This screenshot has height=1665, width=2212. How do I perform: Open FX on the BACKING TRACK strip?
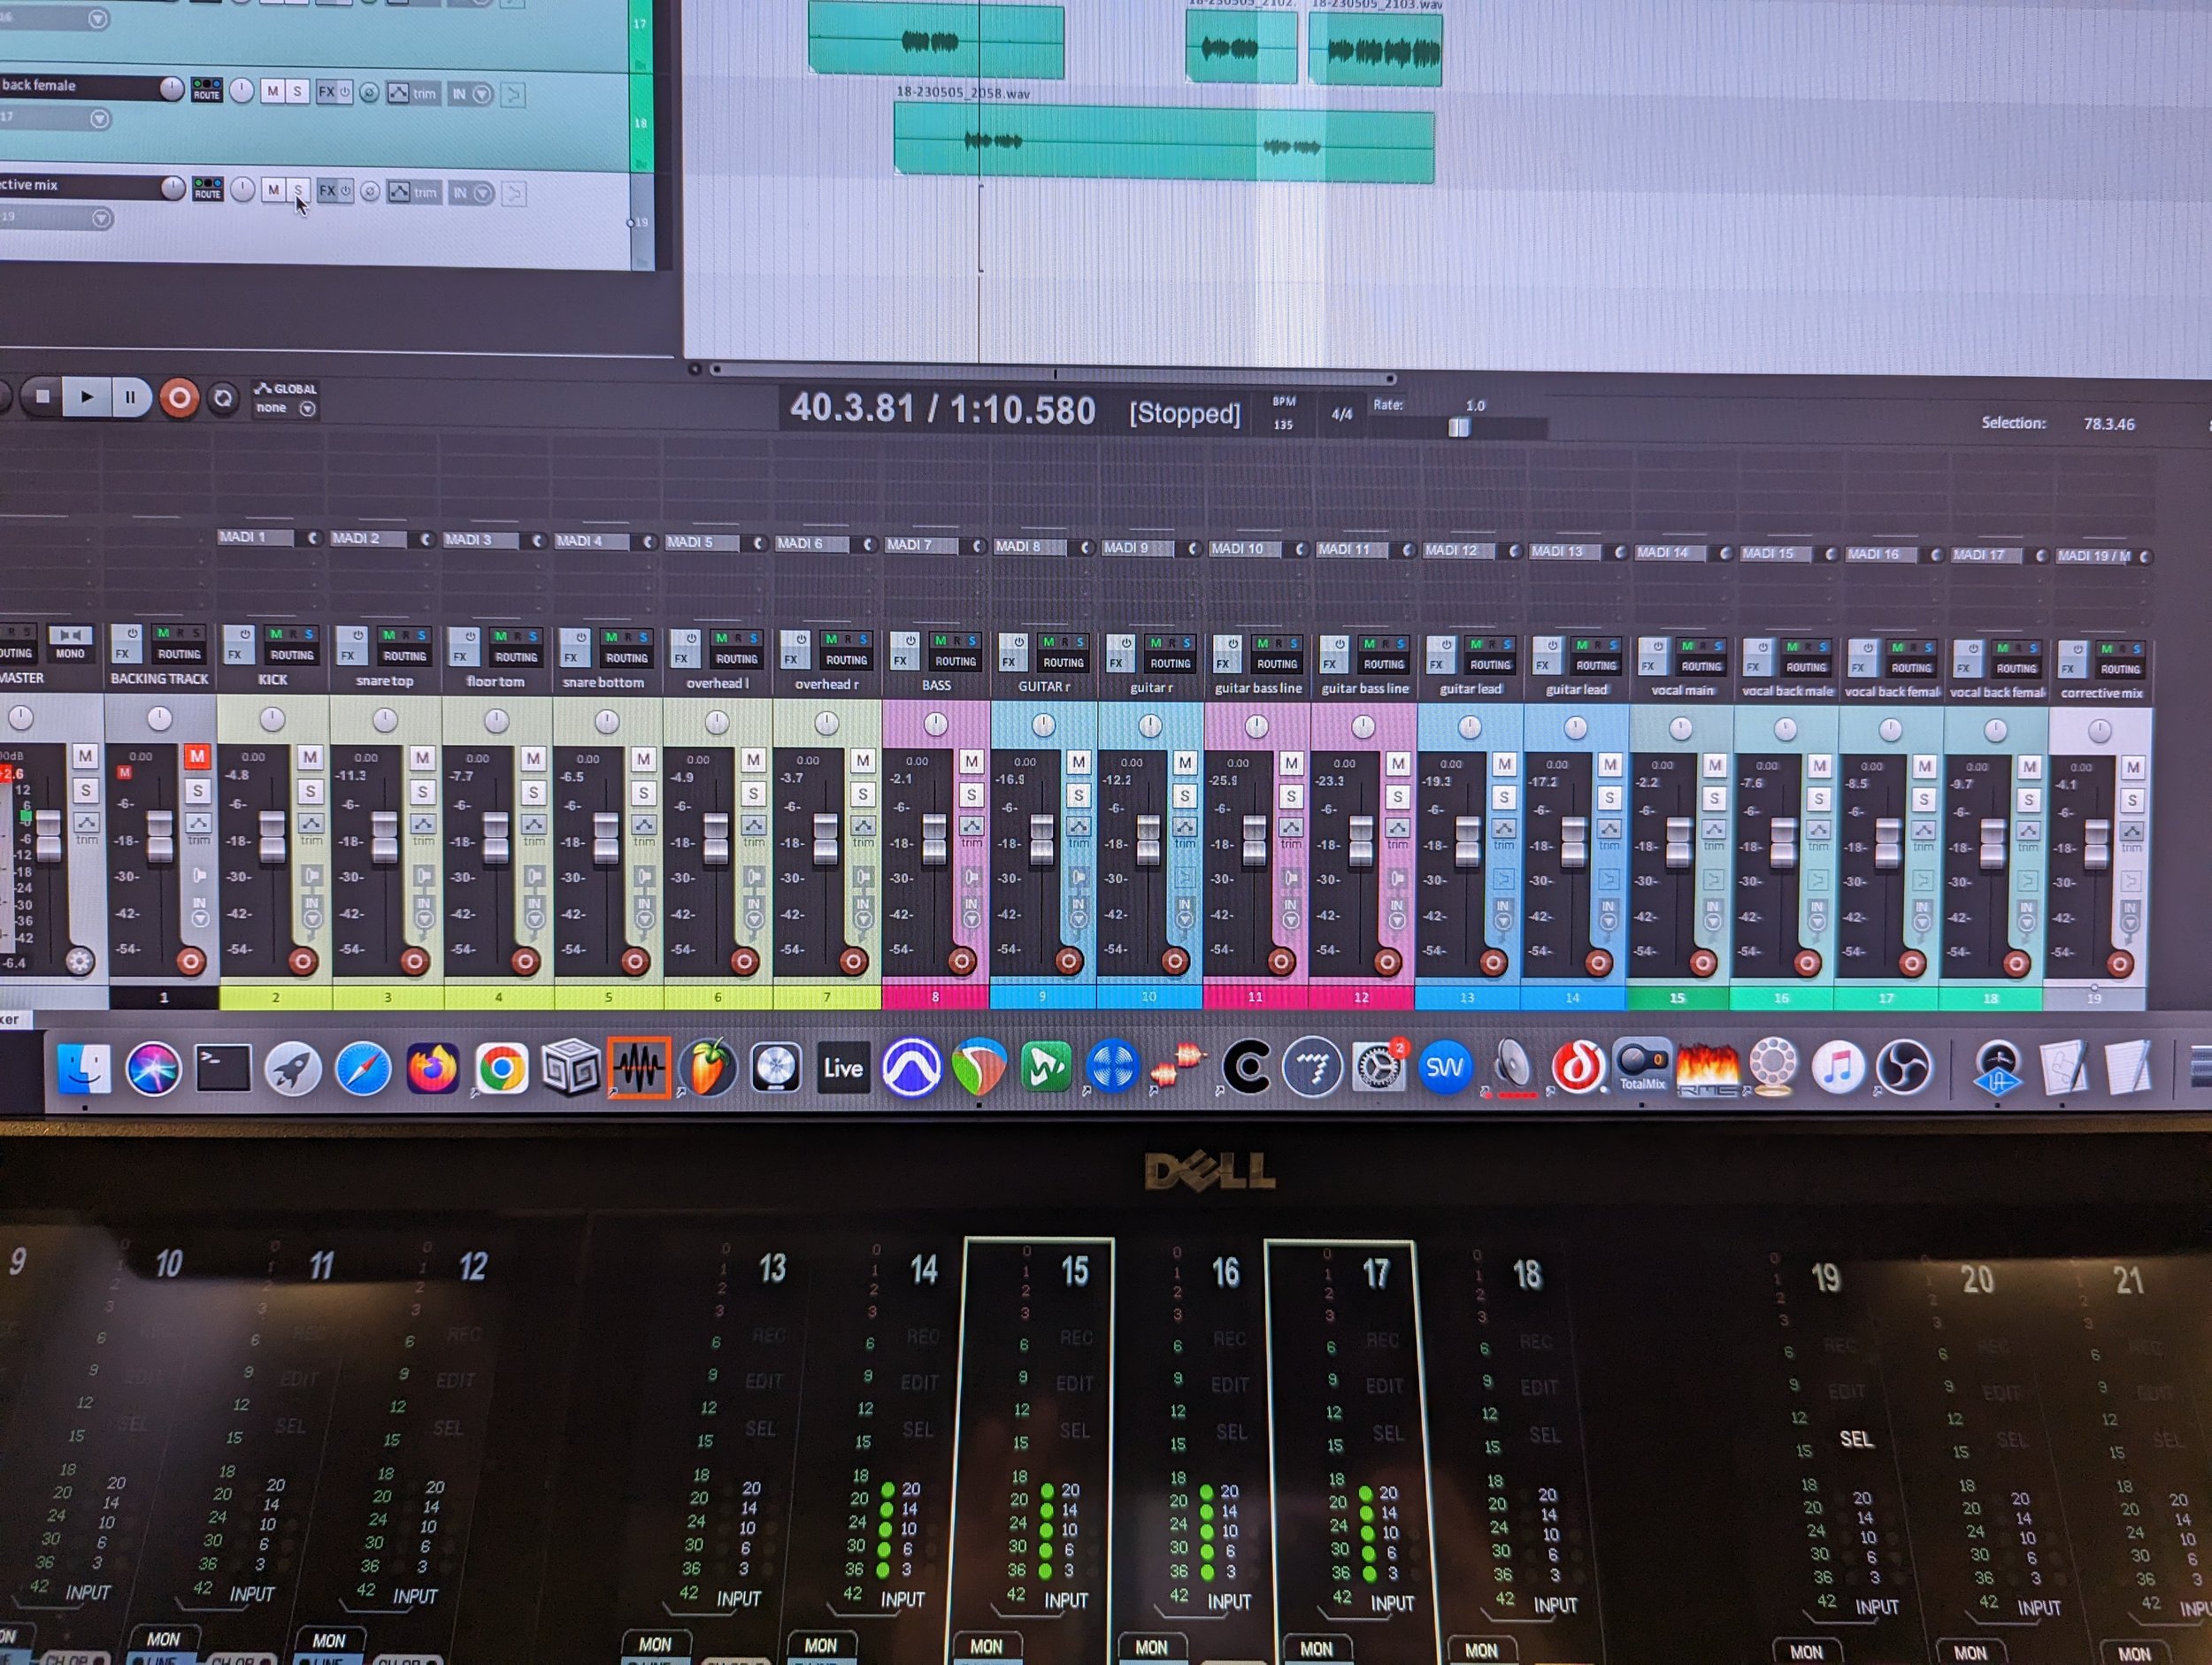pos(123,654)
